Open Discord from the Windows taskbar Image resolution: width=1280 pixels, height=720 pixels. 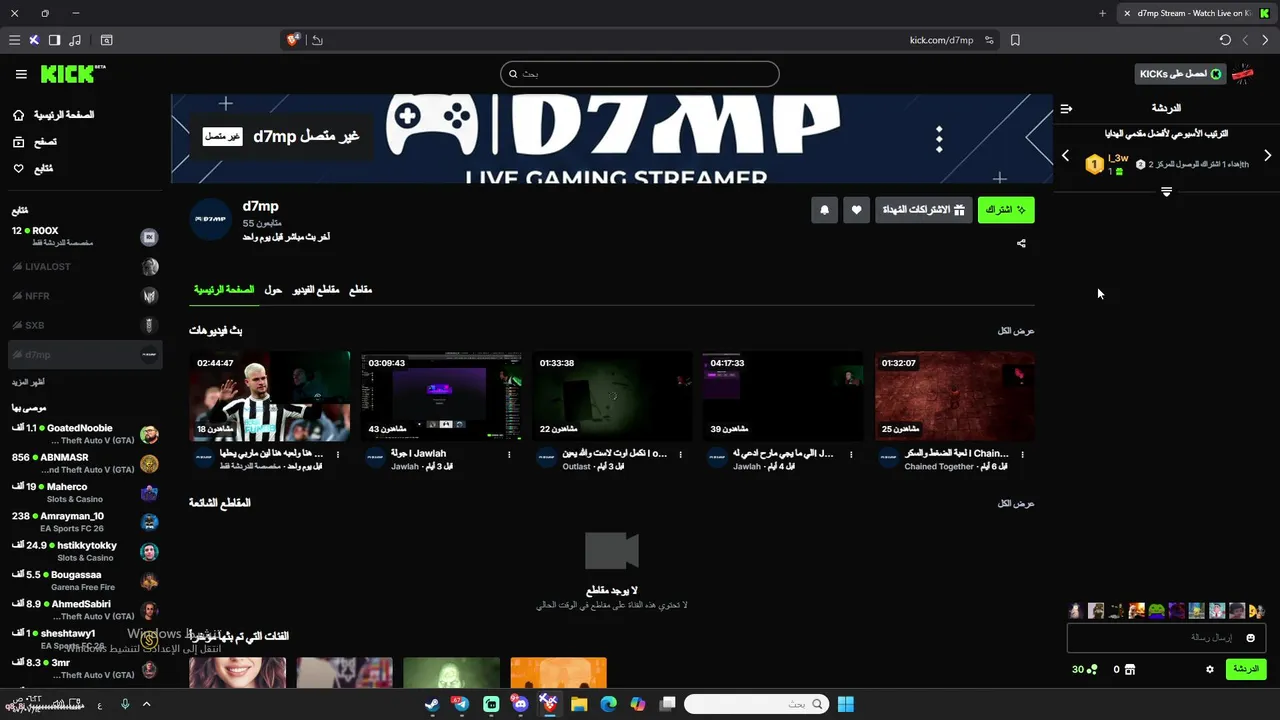tap(520, 704)
